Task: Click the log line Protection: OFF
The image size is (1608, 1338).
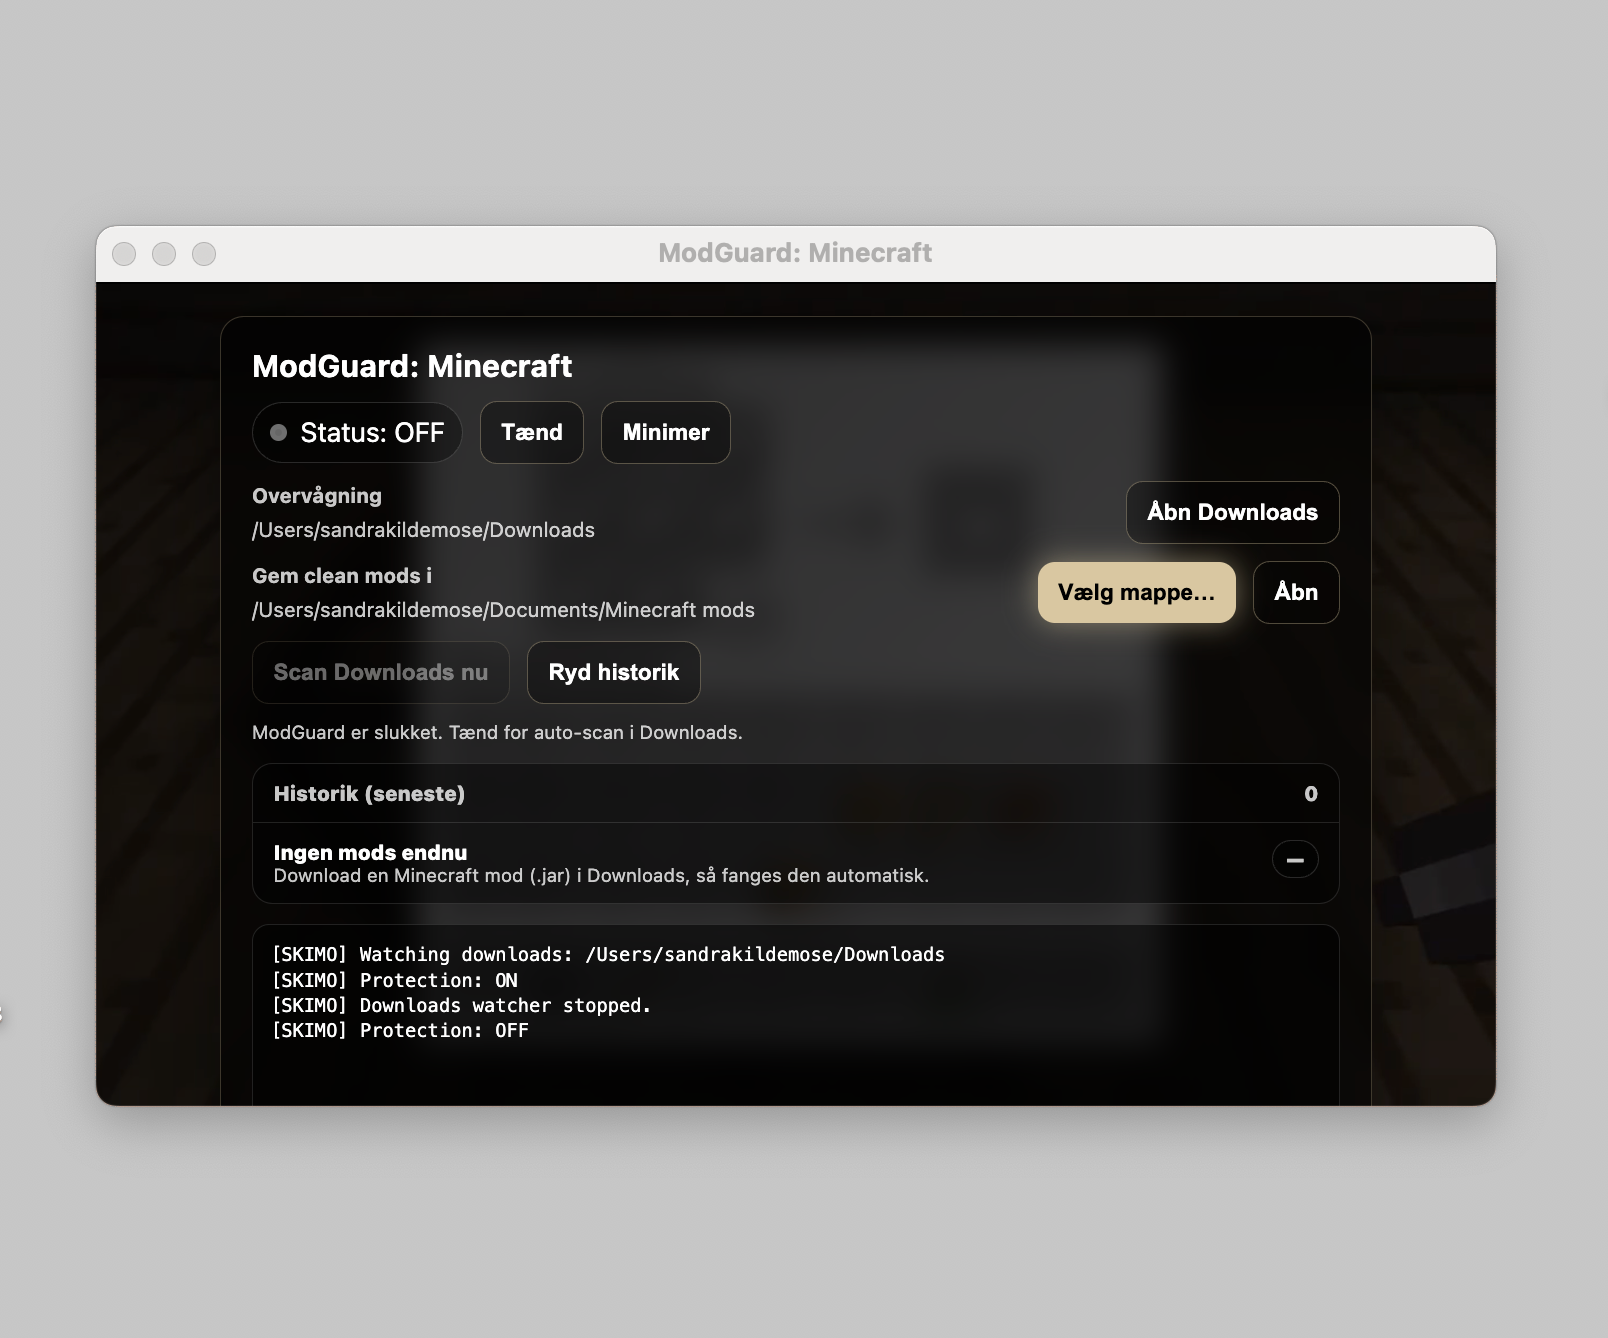Action: click(400, 1030)
